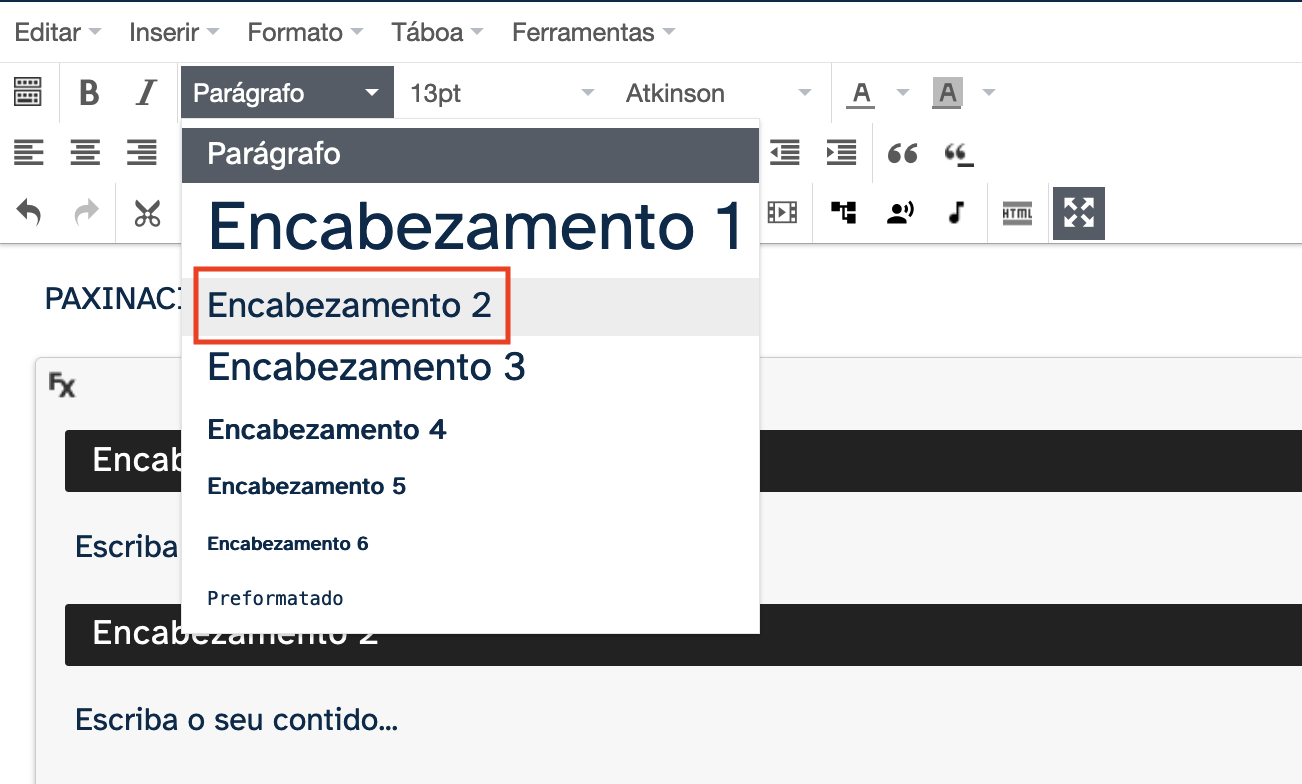Image resolution: width=1302 pixels, height=784 pixels.
Task: Click the music note audio icon
Action: pyautogui.click(x=955, y=212)
